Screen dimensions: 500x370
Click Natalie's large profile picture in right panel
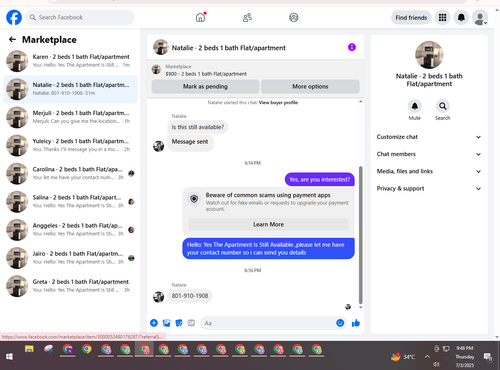[429, 55]
